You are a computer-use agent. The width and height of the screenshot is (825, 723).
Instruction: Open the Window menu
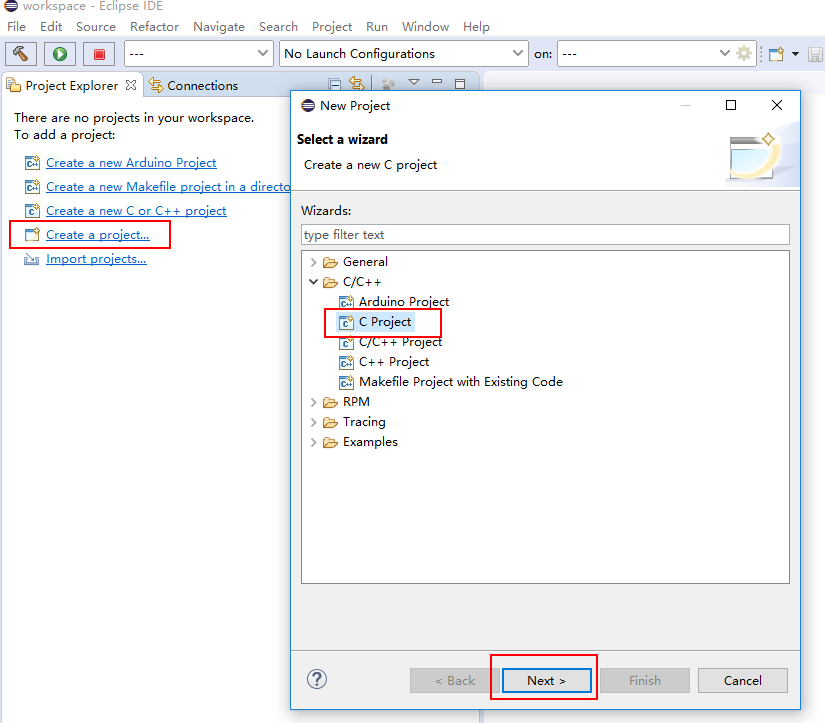coord(426,26)
